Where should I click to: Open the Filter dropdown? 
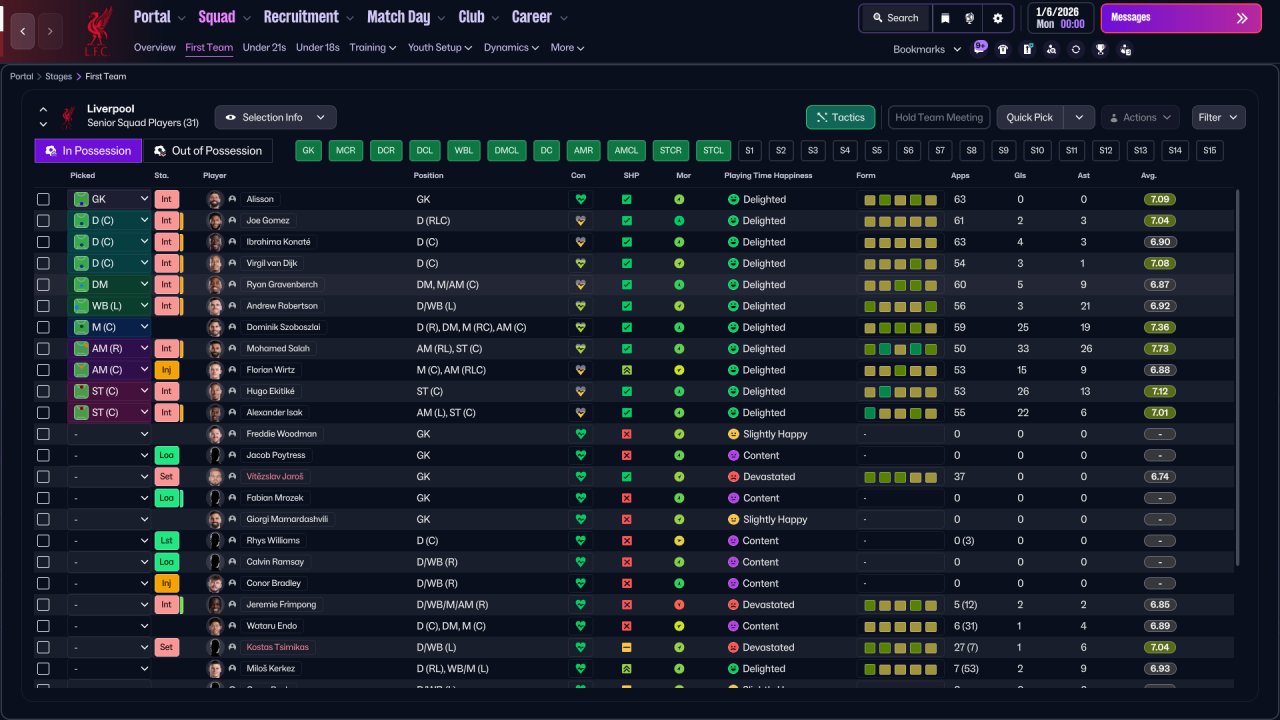point(1219,117)
